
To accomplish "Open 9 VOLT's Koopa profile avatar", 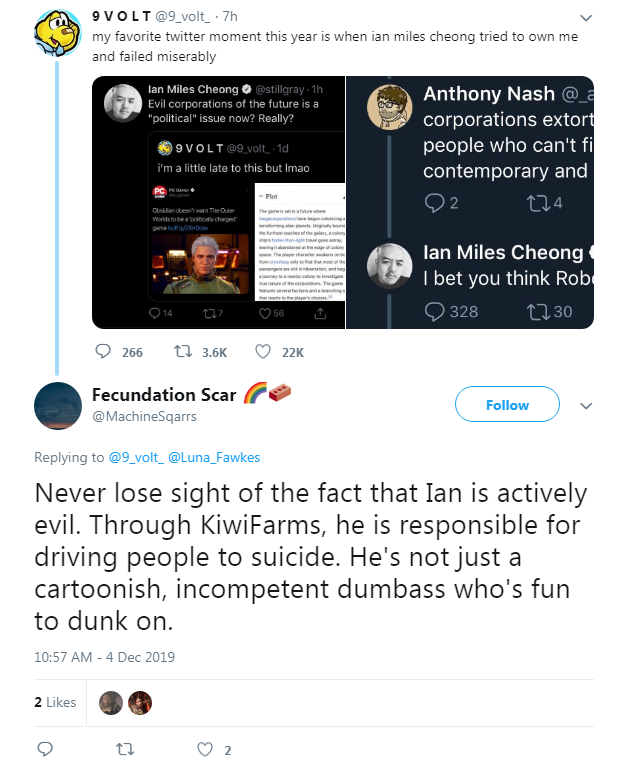I will pyautogui.click(x=57, y=33).
